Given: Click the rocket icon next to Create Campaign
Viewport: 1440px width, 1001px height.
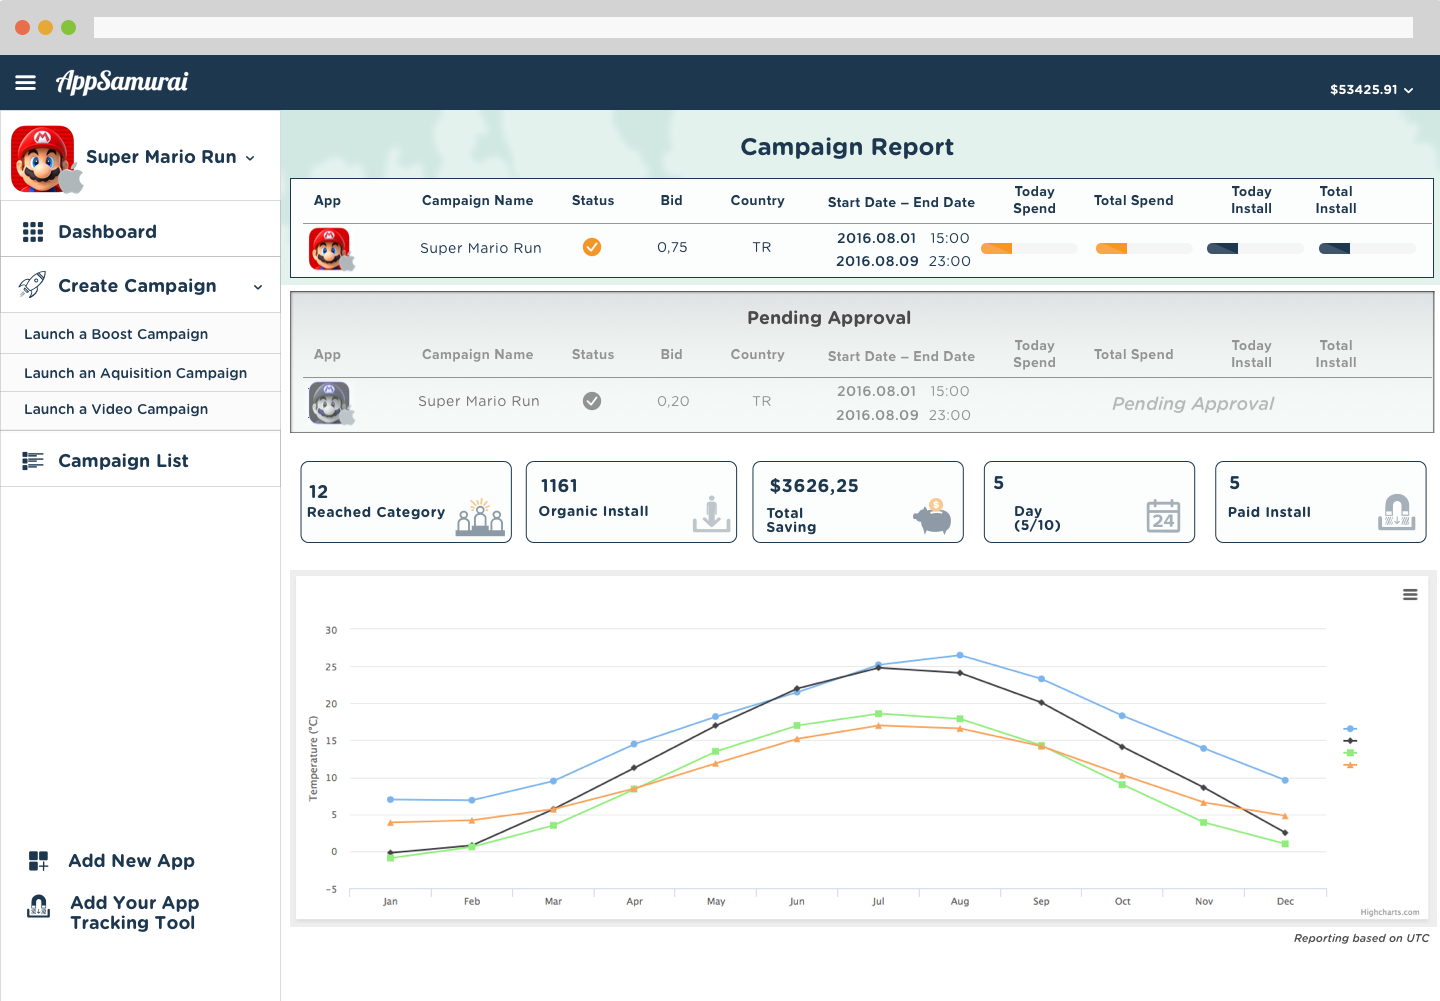Looking at the screenshot, I should click(x=32, y=285).
